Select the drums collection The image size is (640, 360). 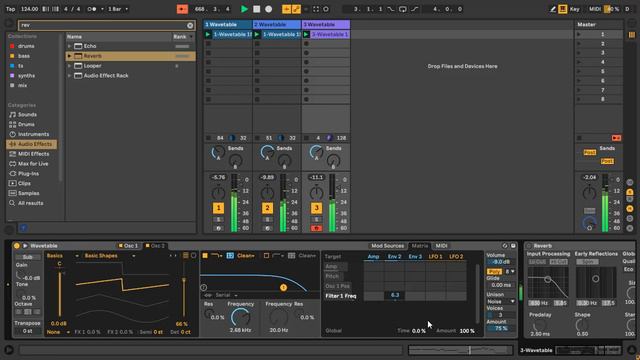pos(26,46)
